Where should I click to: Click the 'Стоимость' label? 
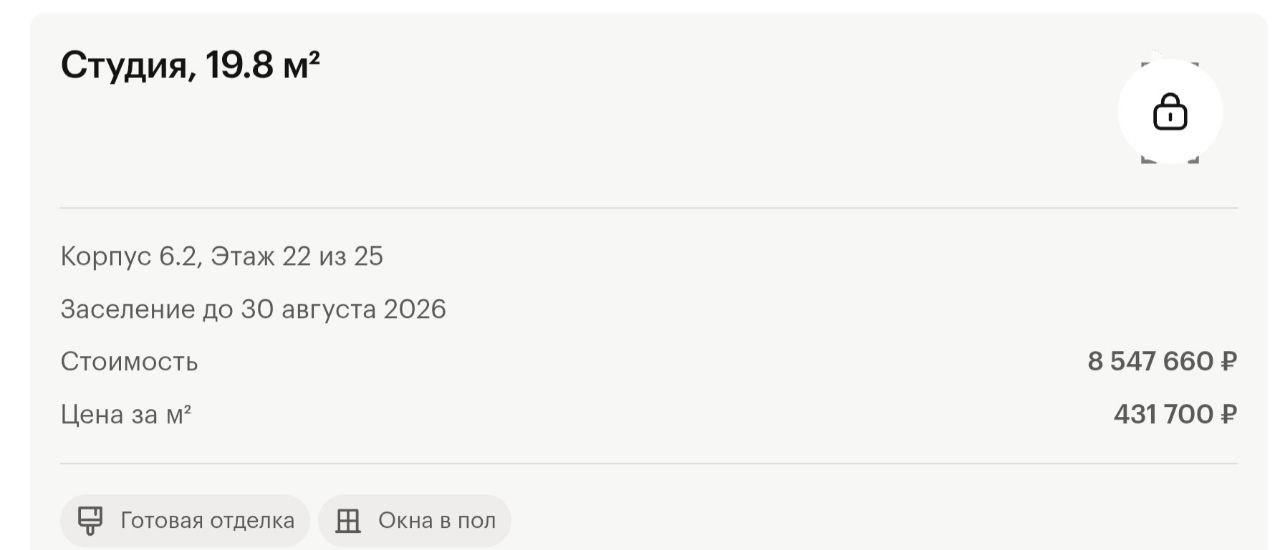tap(129, 361)
